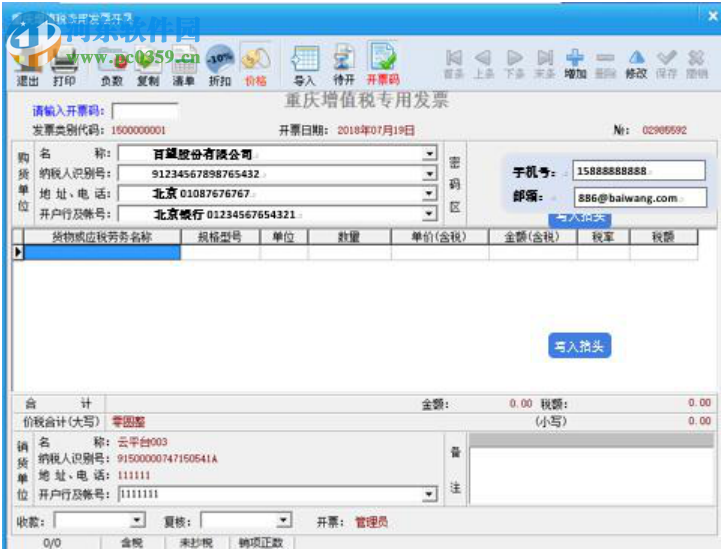
Task: Add a row with 增加 plus icon
Action: tap(575, 64)
